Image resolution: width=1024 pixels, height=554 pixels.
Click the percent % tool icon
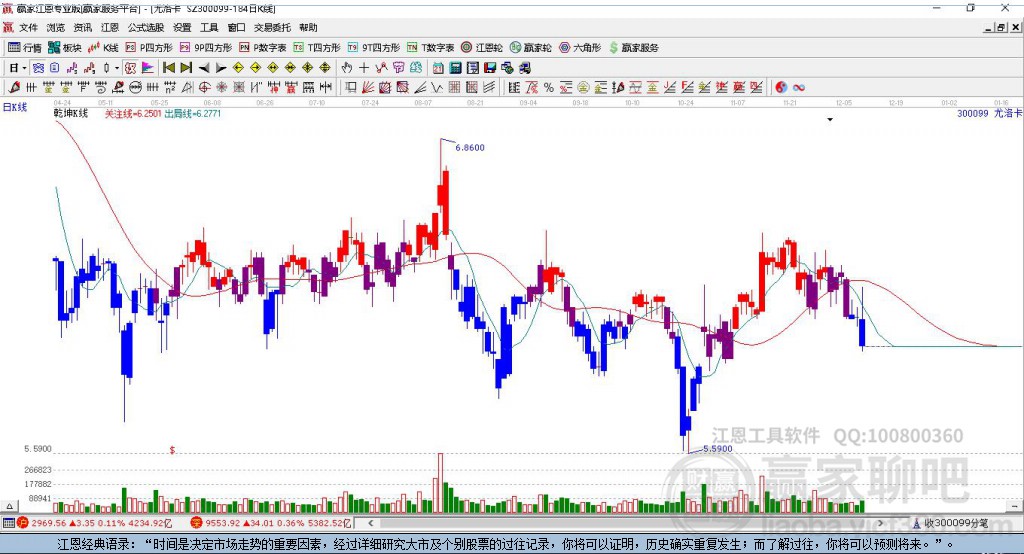click(549, 88)
